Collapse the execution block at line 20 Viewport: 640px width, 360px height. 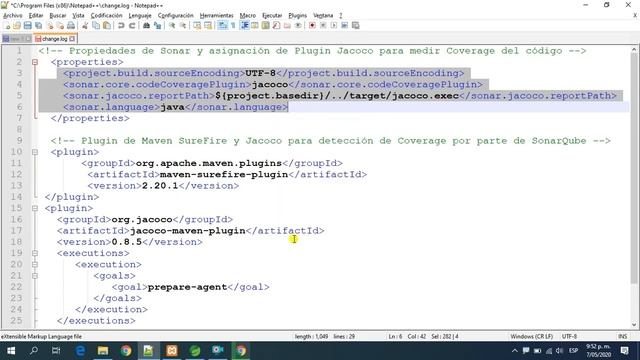click(35, 264)
